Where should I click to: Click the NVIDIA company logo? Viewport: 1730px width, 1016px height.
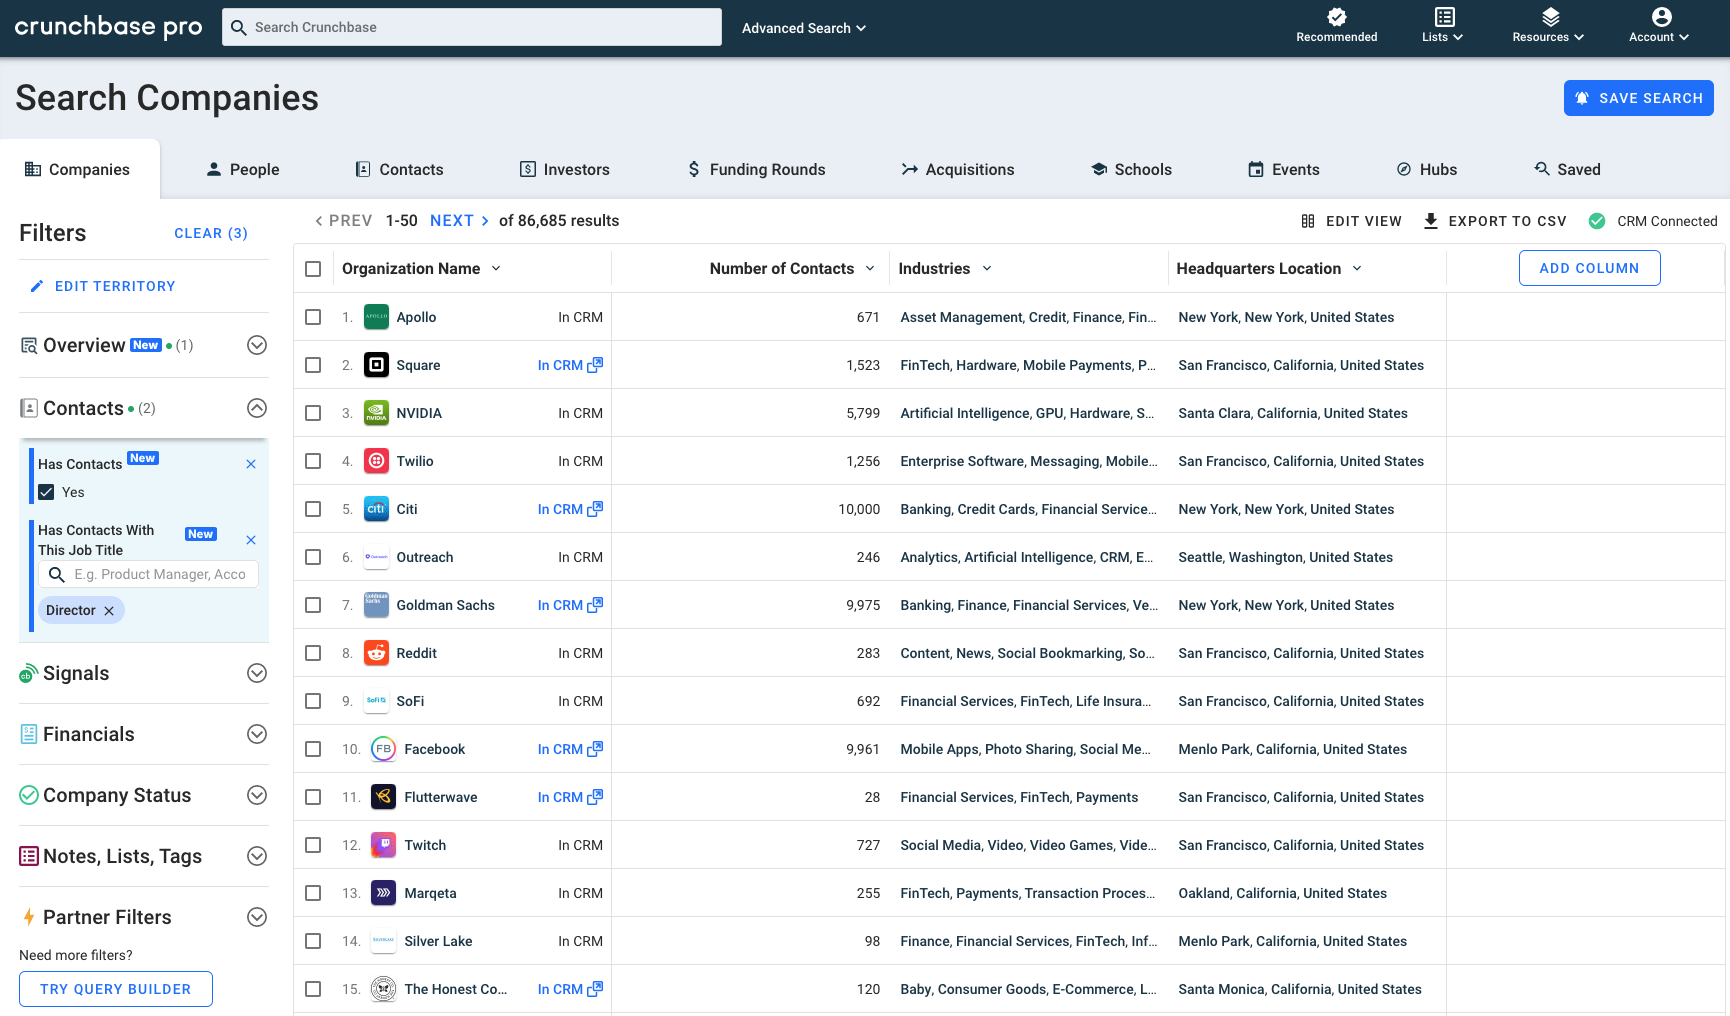[376, 413]
